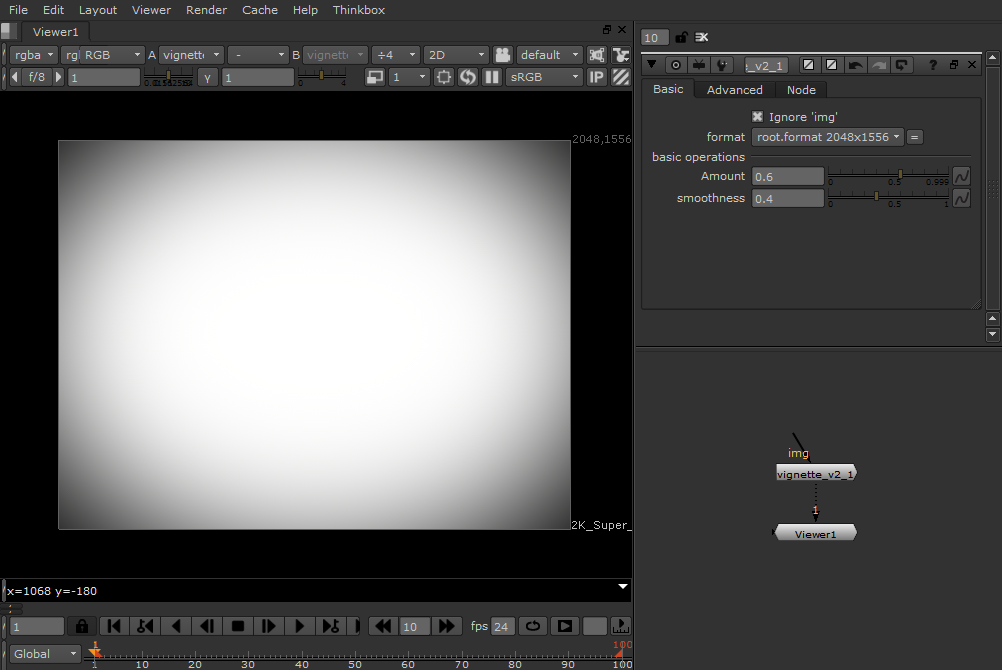
Task: Toggle the IP input process button
Action: click(x=596, y=77)
